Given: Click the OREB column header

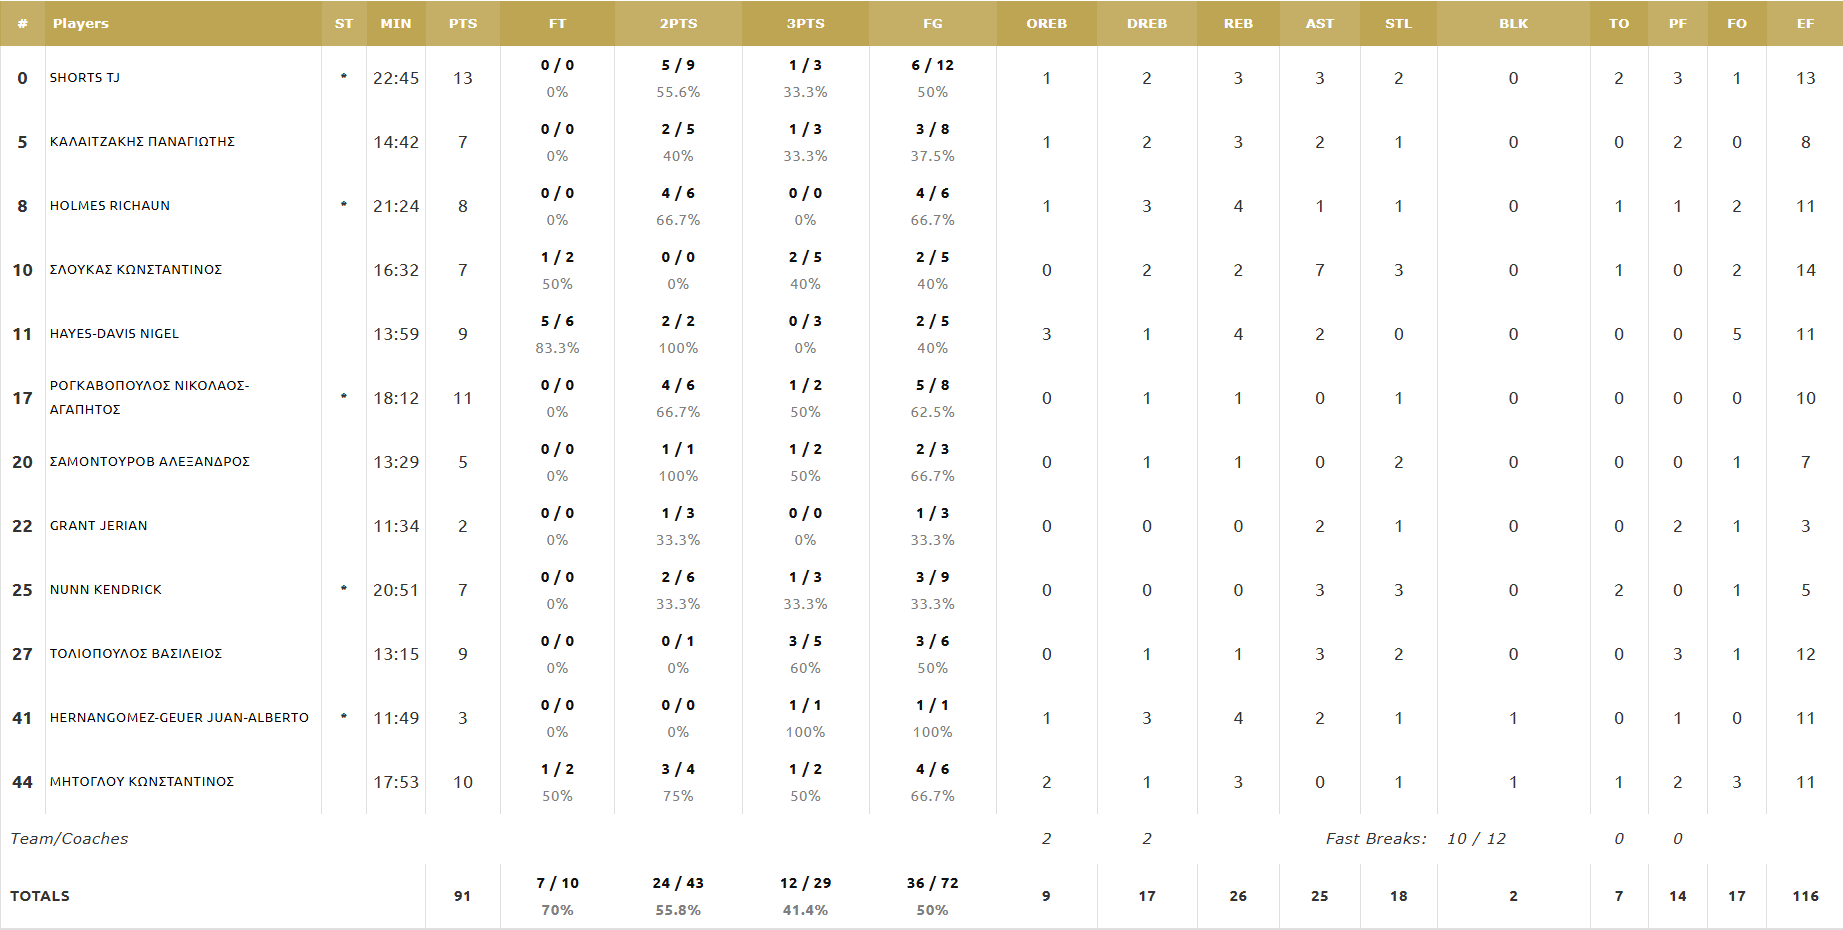Looking at the screenshot, I should (x=1046, y=23).
